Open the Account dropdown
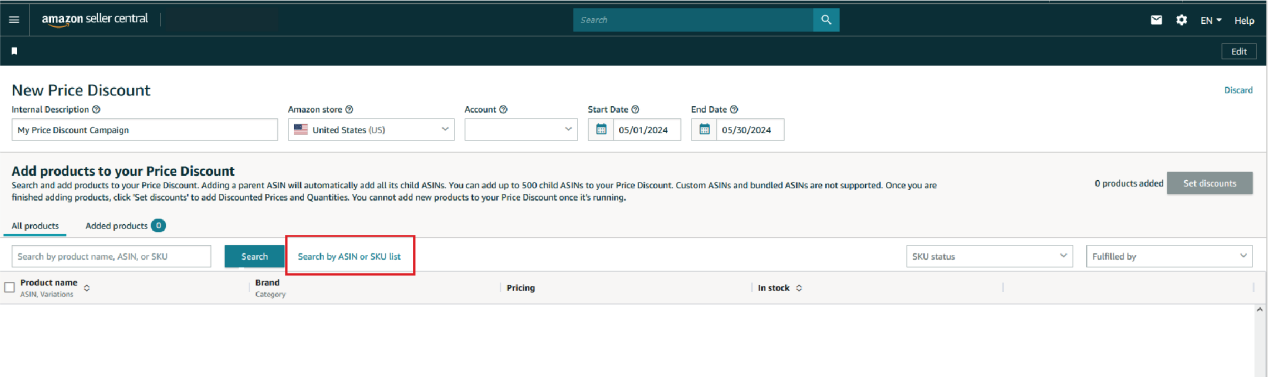Image resolution: width=1268 pixels, height=377 pixels. pyautogui.click(x=521, y=129)
